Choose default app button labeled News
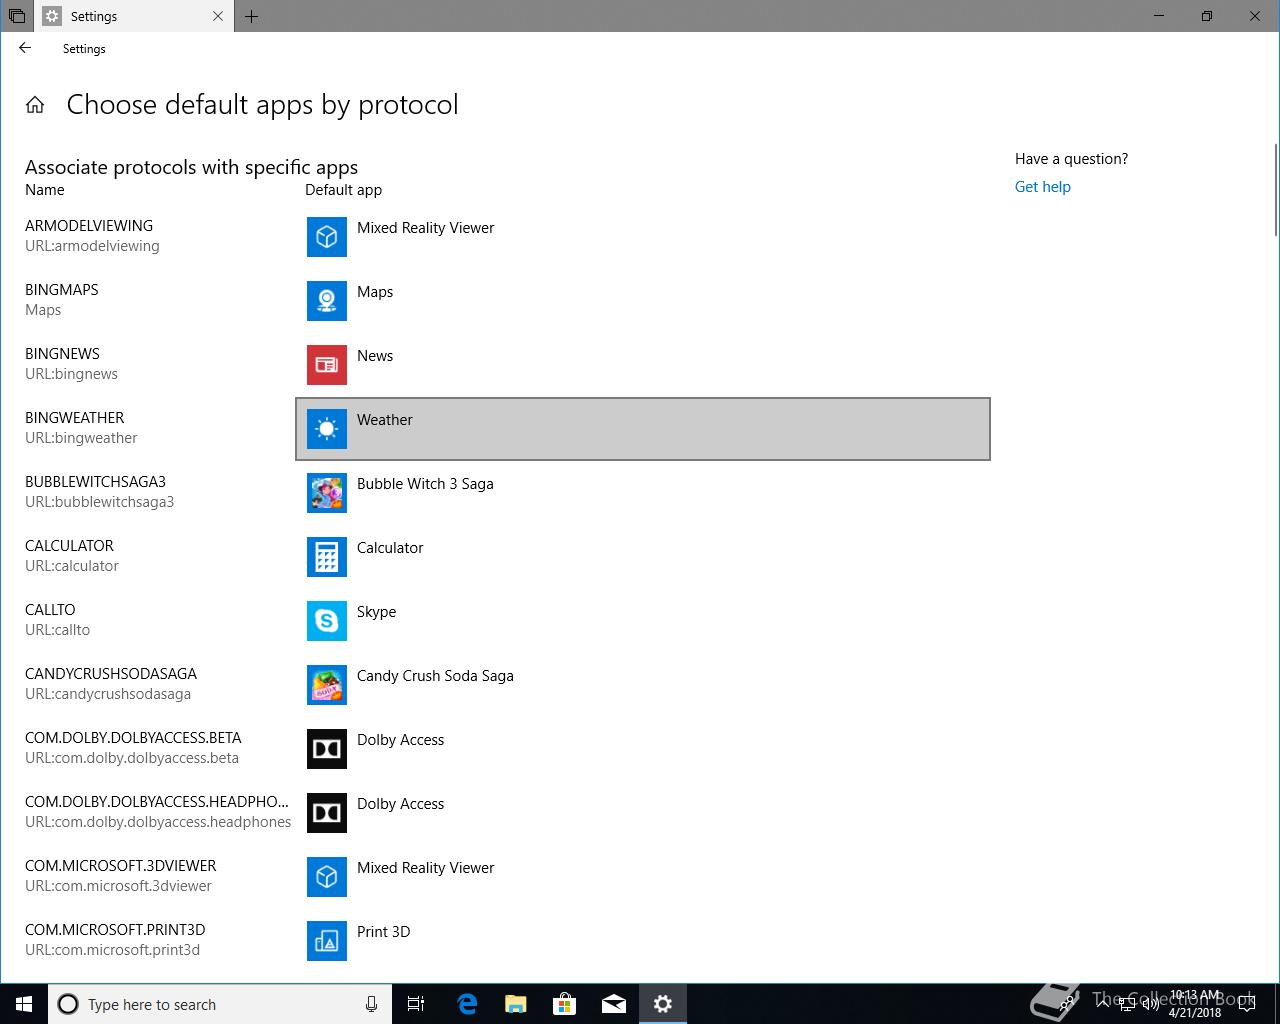The height and width of the screenshot is (1024, 1280). click(643, 365)
